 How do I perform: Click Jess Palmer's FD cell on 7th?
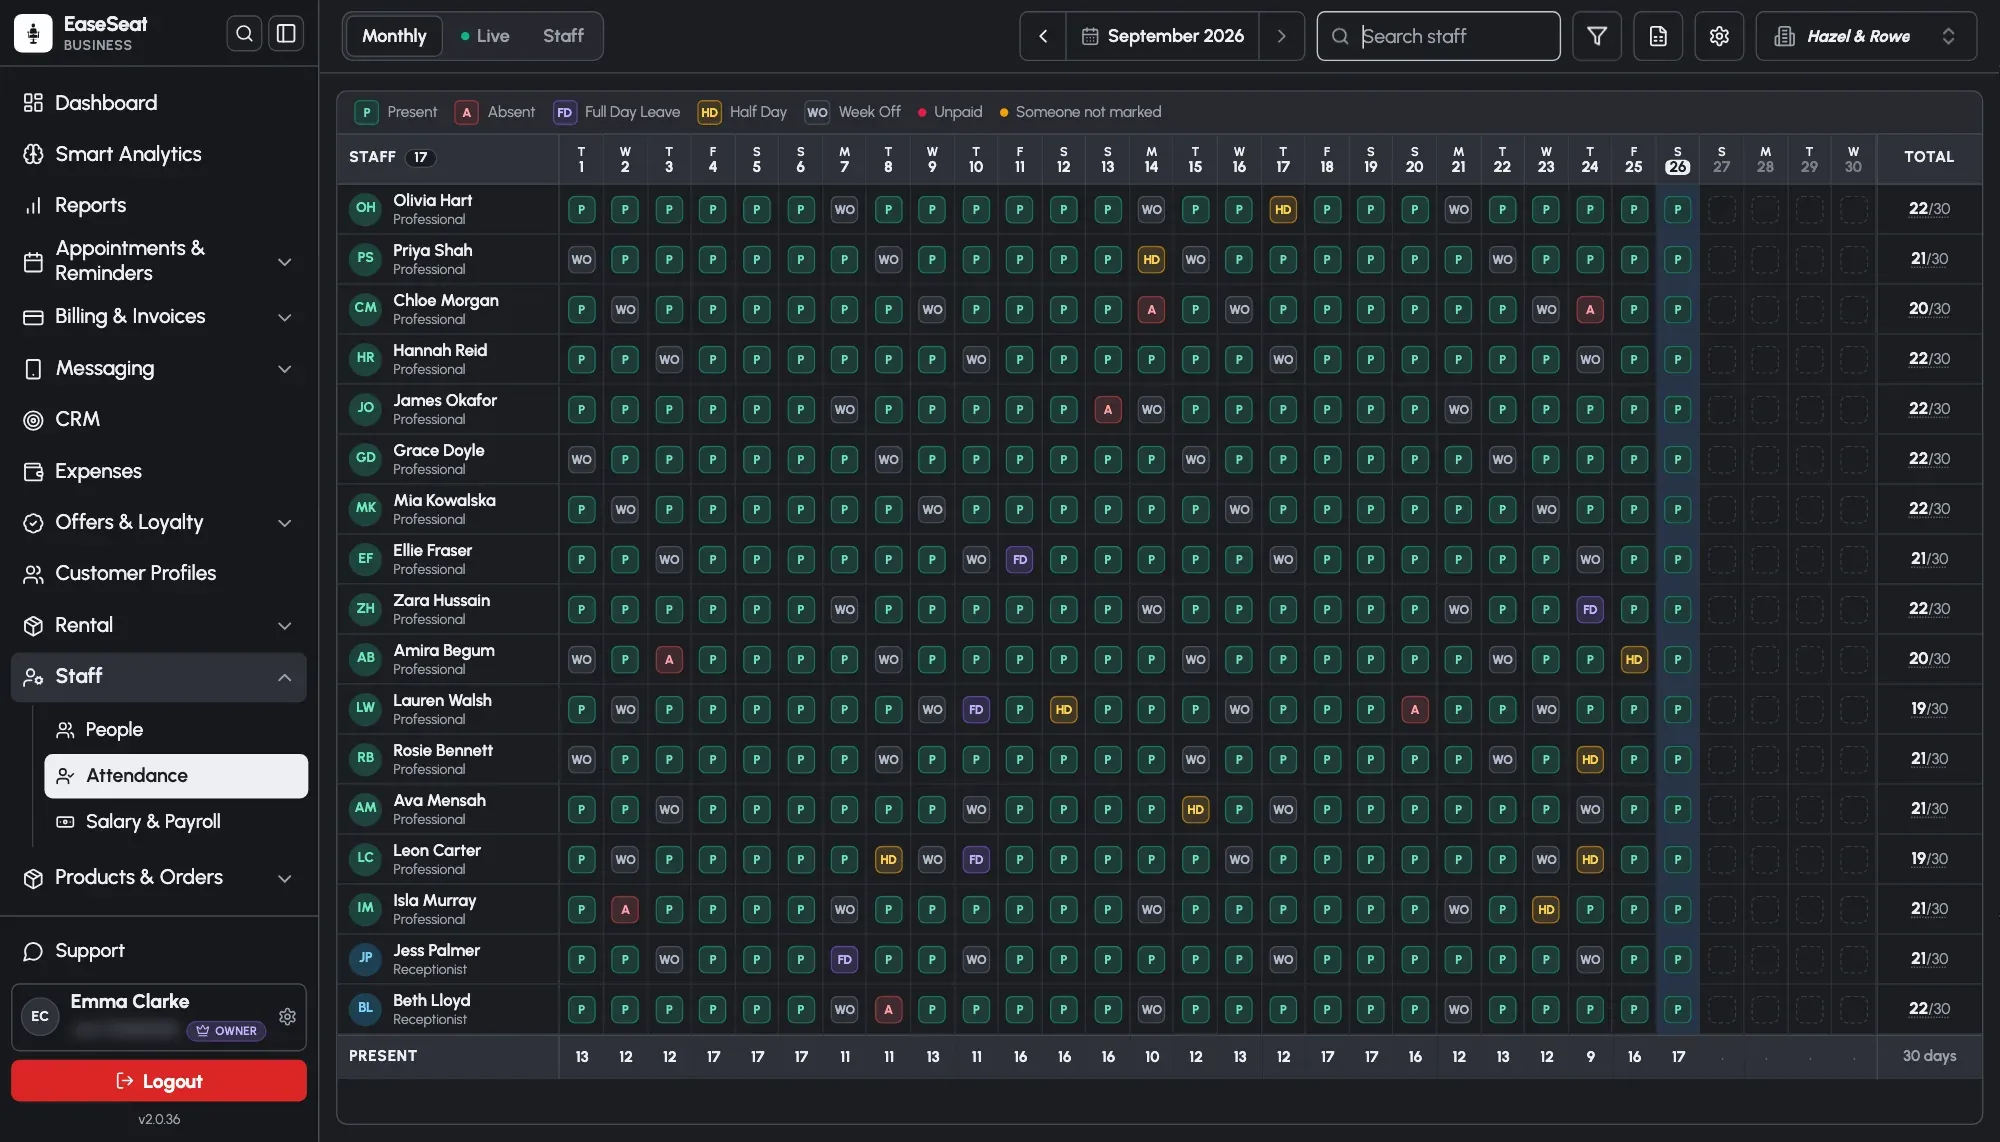[844, 959]
